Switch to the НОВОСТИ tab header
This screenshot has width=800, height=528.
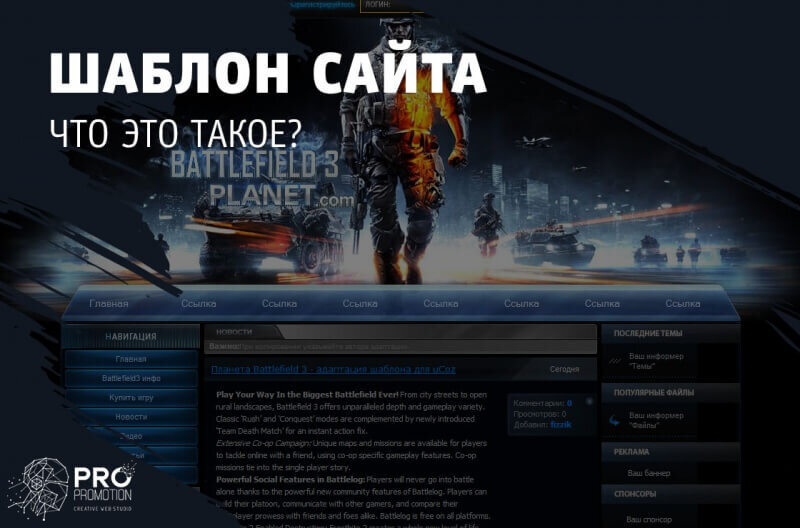pos(234,332)
